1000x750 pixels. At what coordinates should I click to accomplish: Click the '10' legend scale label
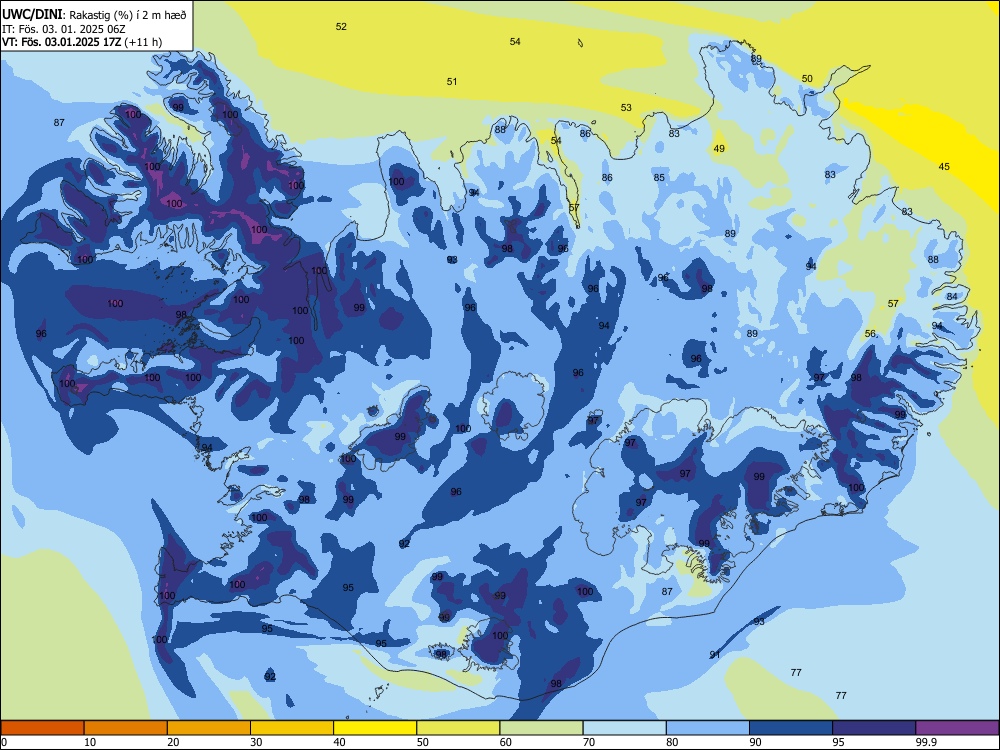tap(90, 742)
